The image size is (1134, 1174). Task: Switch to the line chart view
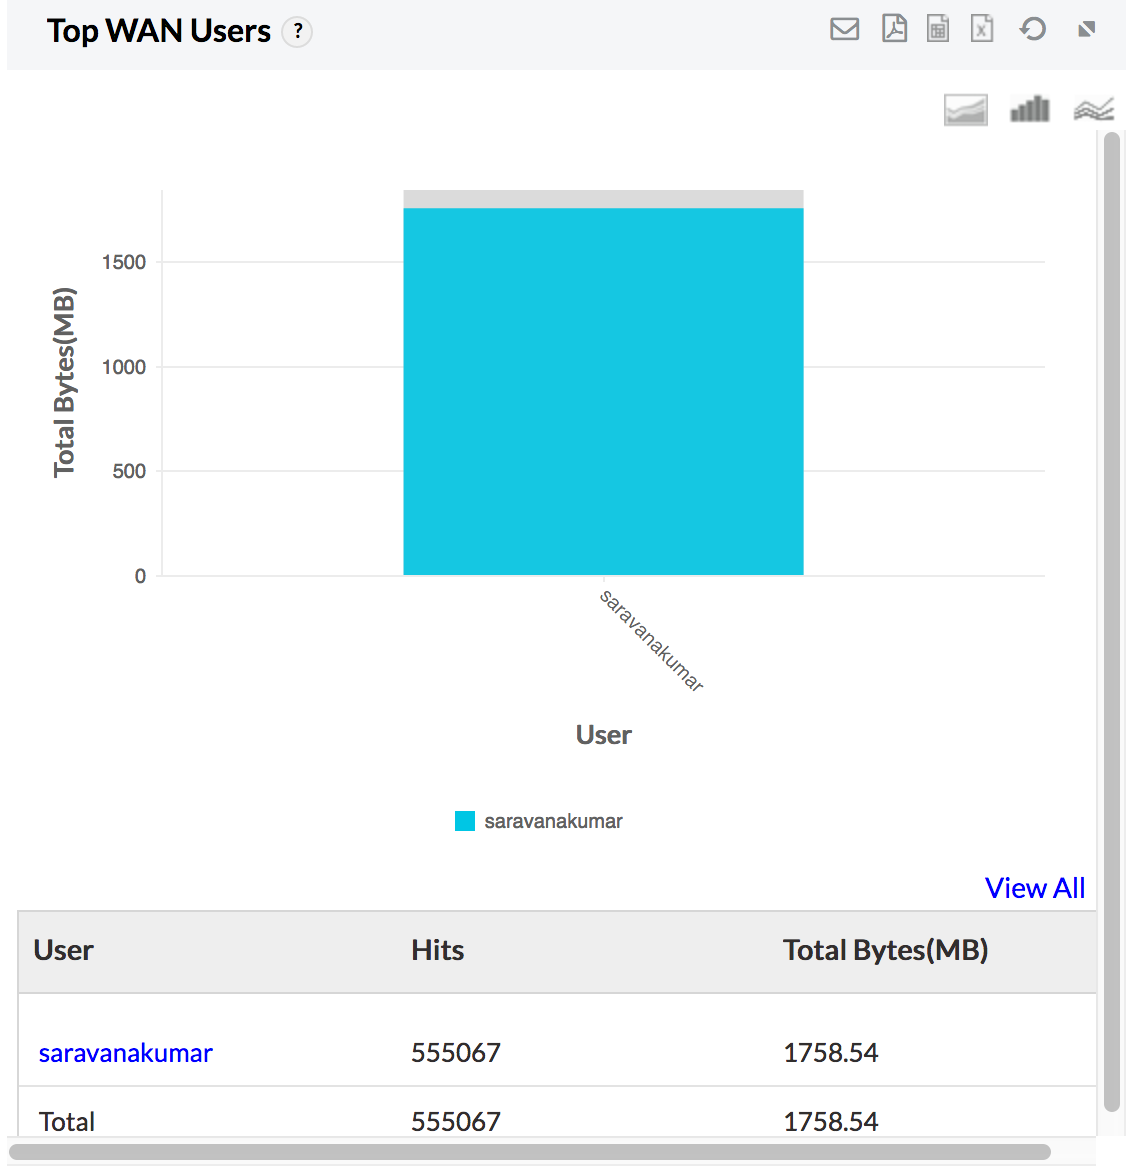click(x=1093, y=109)
